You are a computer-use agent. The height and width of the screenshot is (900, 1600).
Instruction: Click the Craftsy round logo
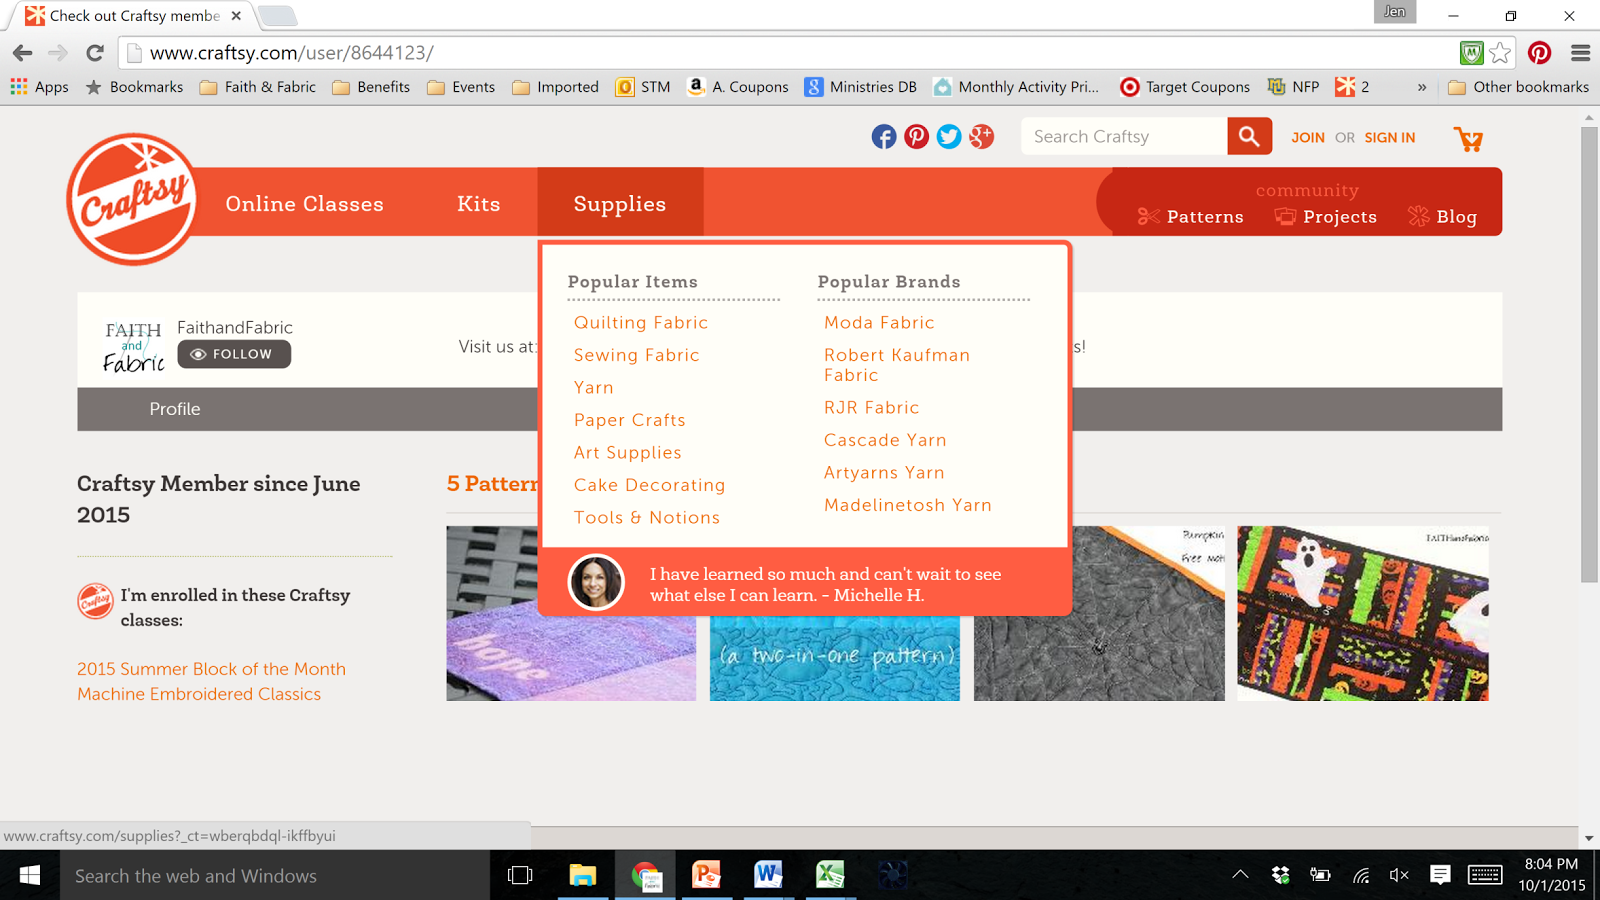133,199
